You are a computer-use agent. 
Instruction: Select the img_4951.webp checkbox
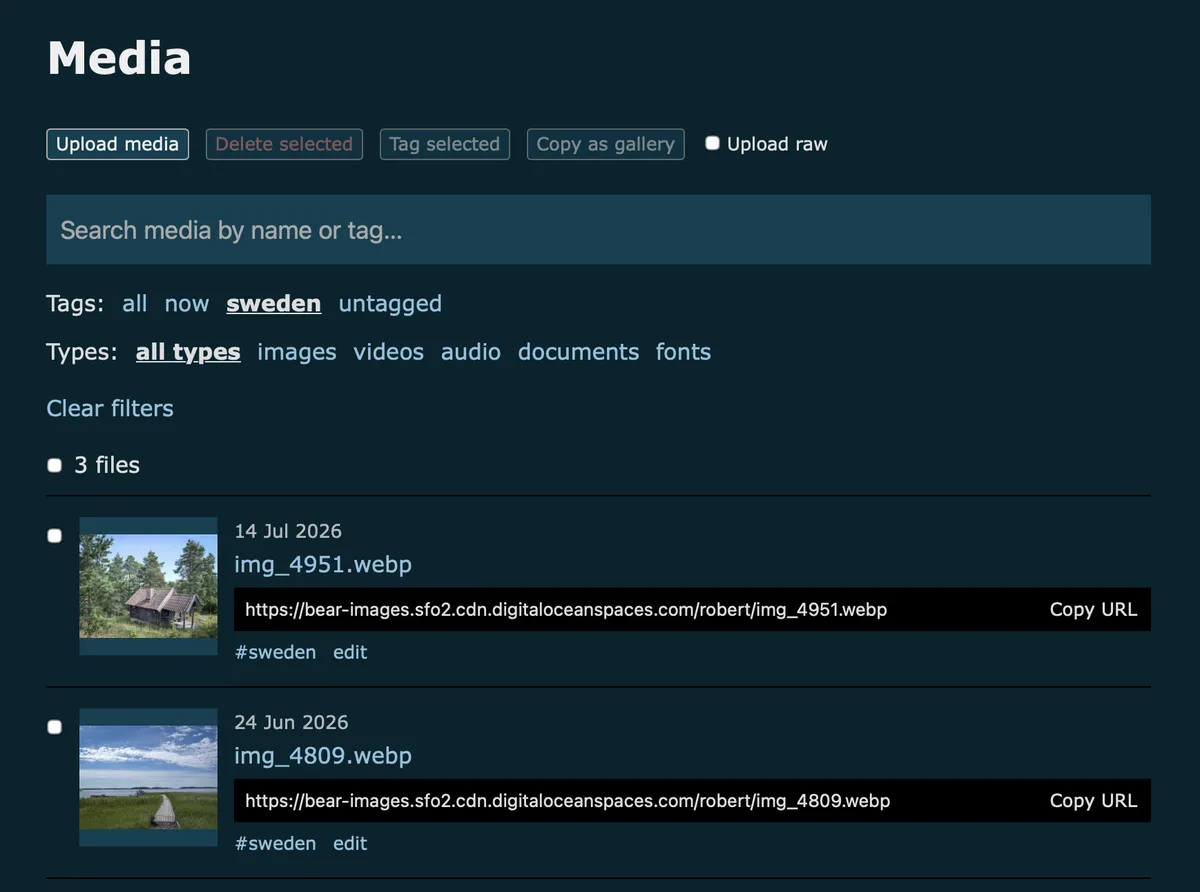[x=55, y=536]
